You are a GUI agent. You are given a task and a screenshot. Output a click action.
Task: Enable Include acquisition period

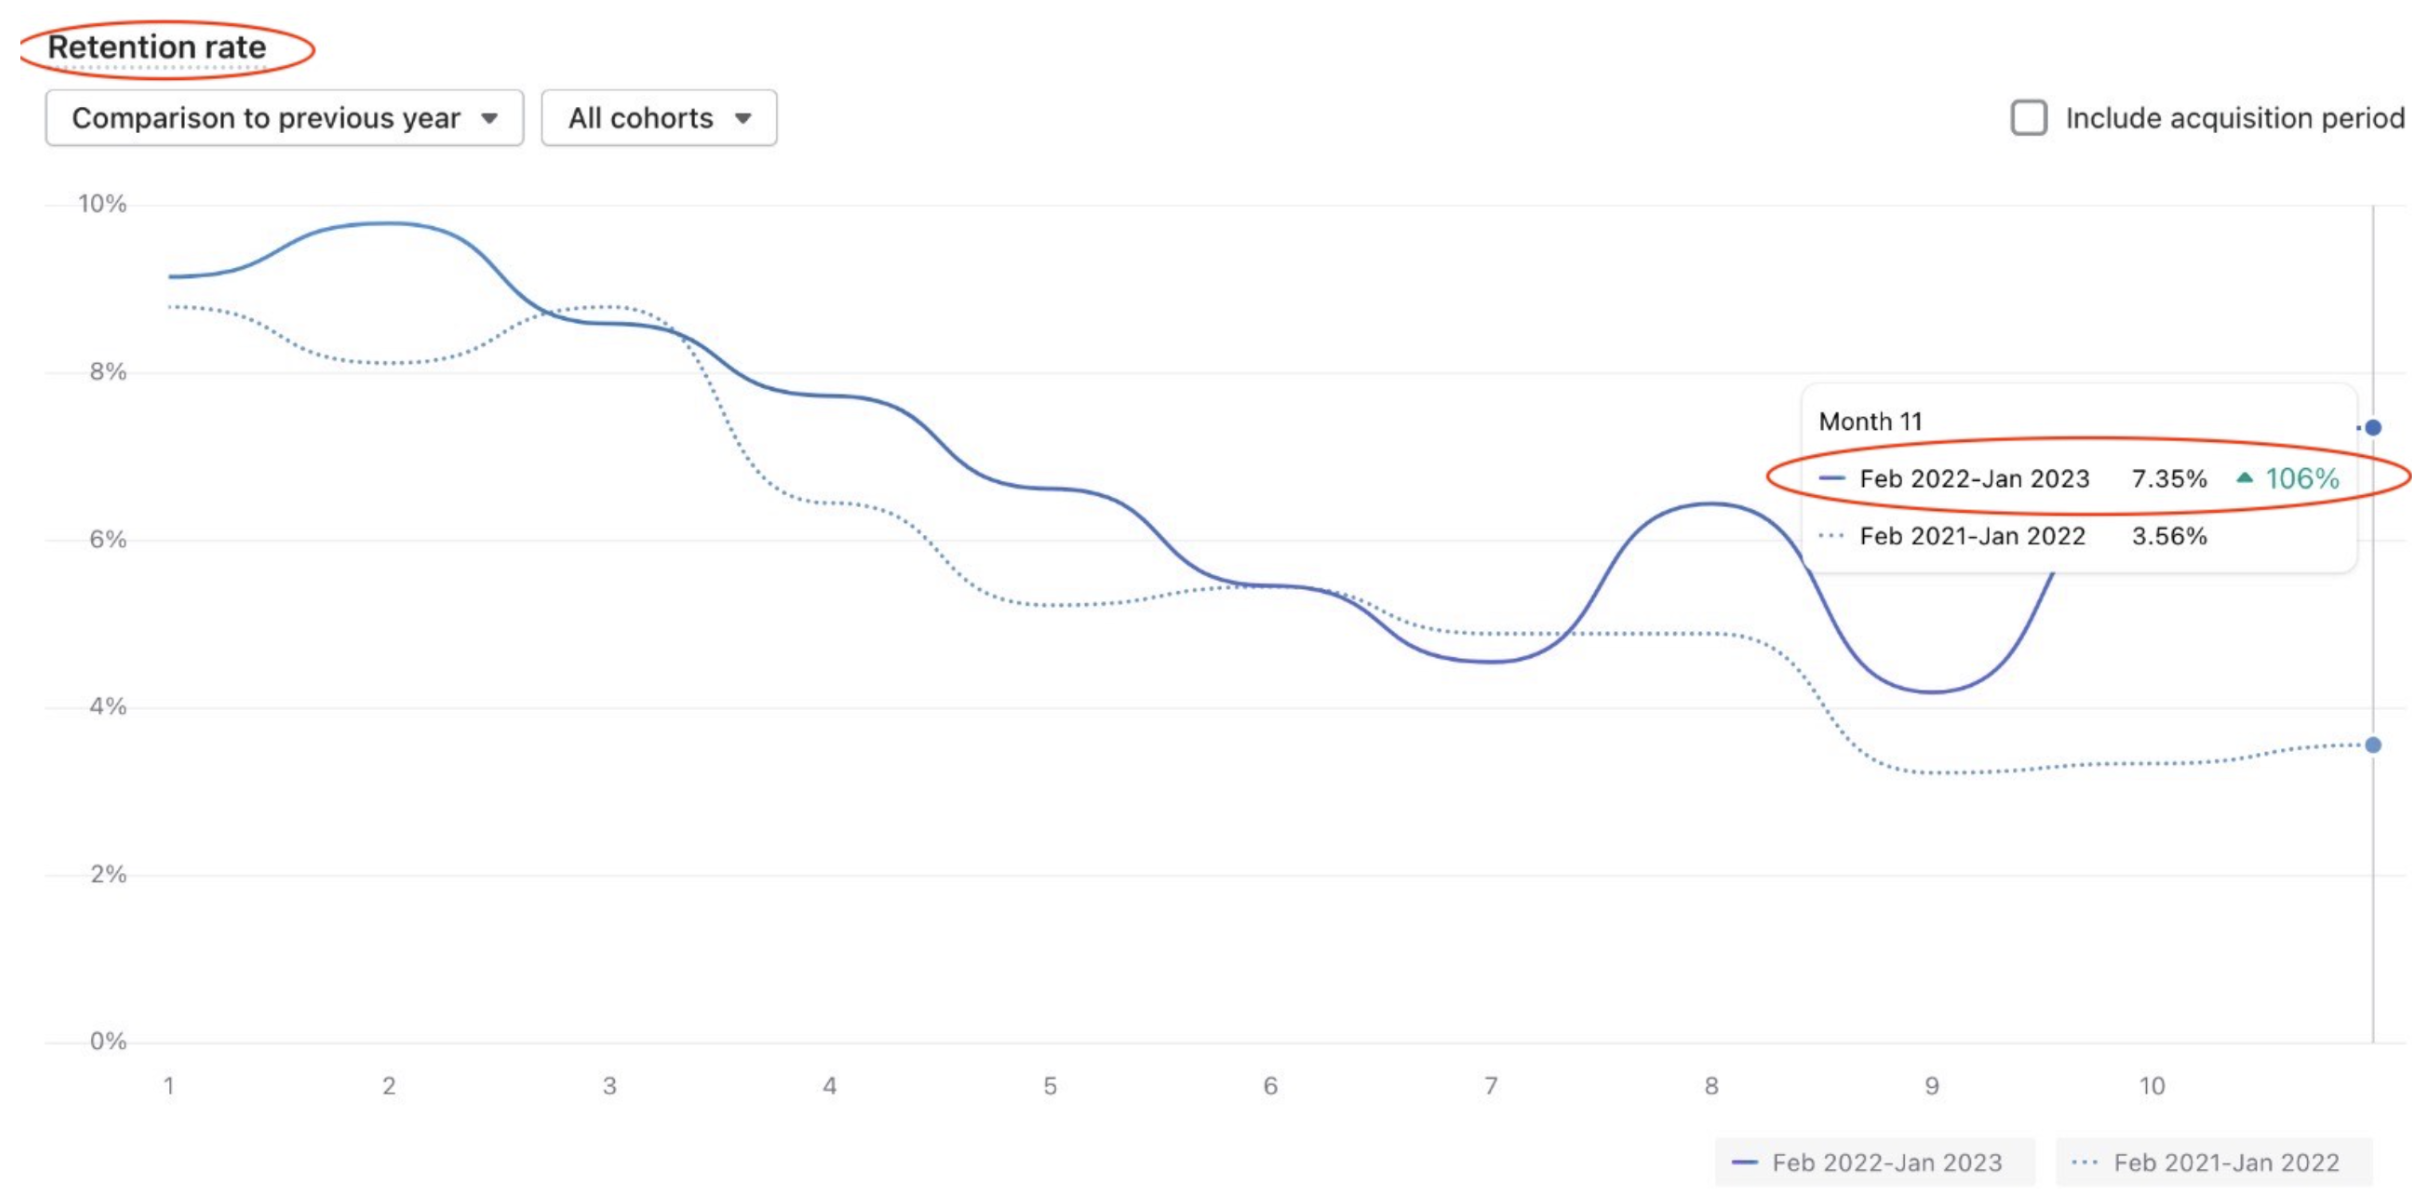click(x=2029, y=118)
